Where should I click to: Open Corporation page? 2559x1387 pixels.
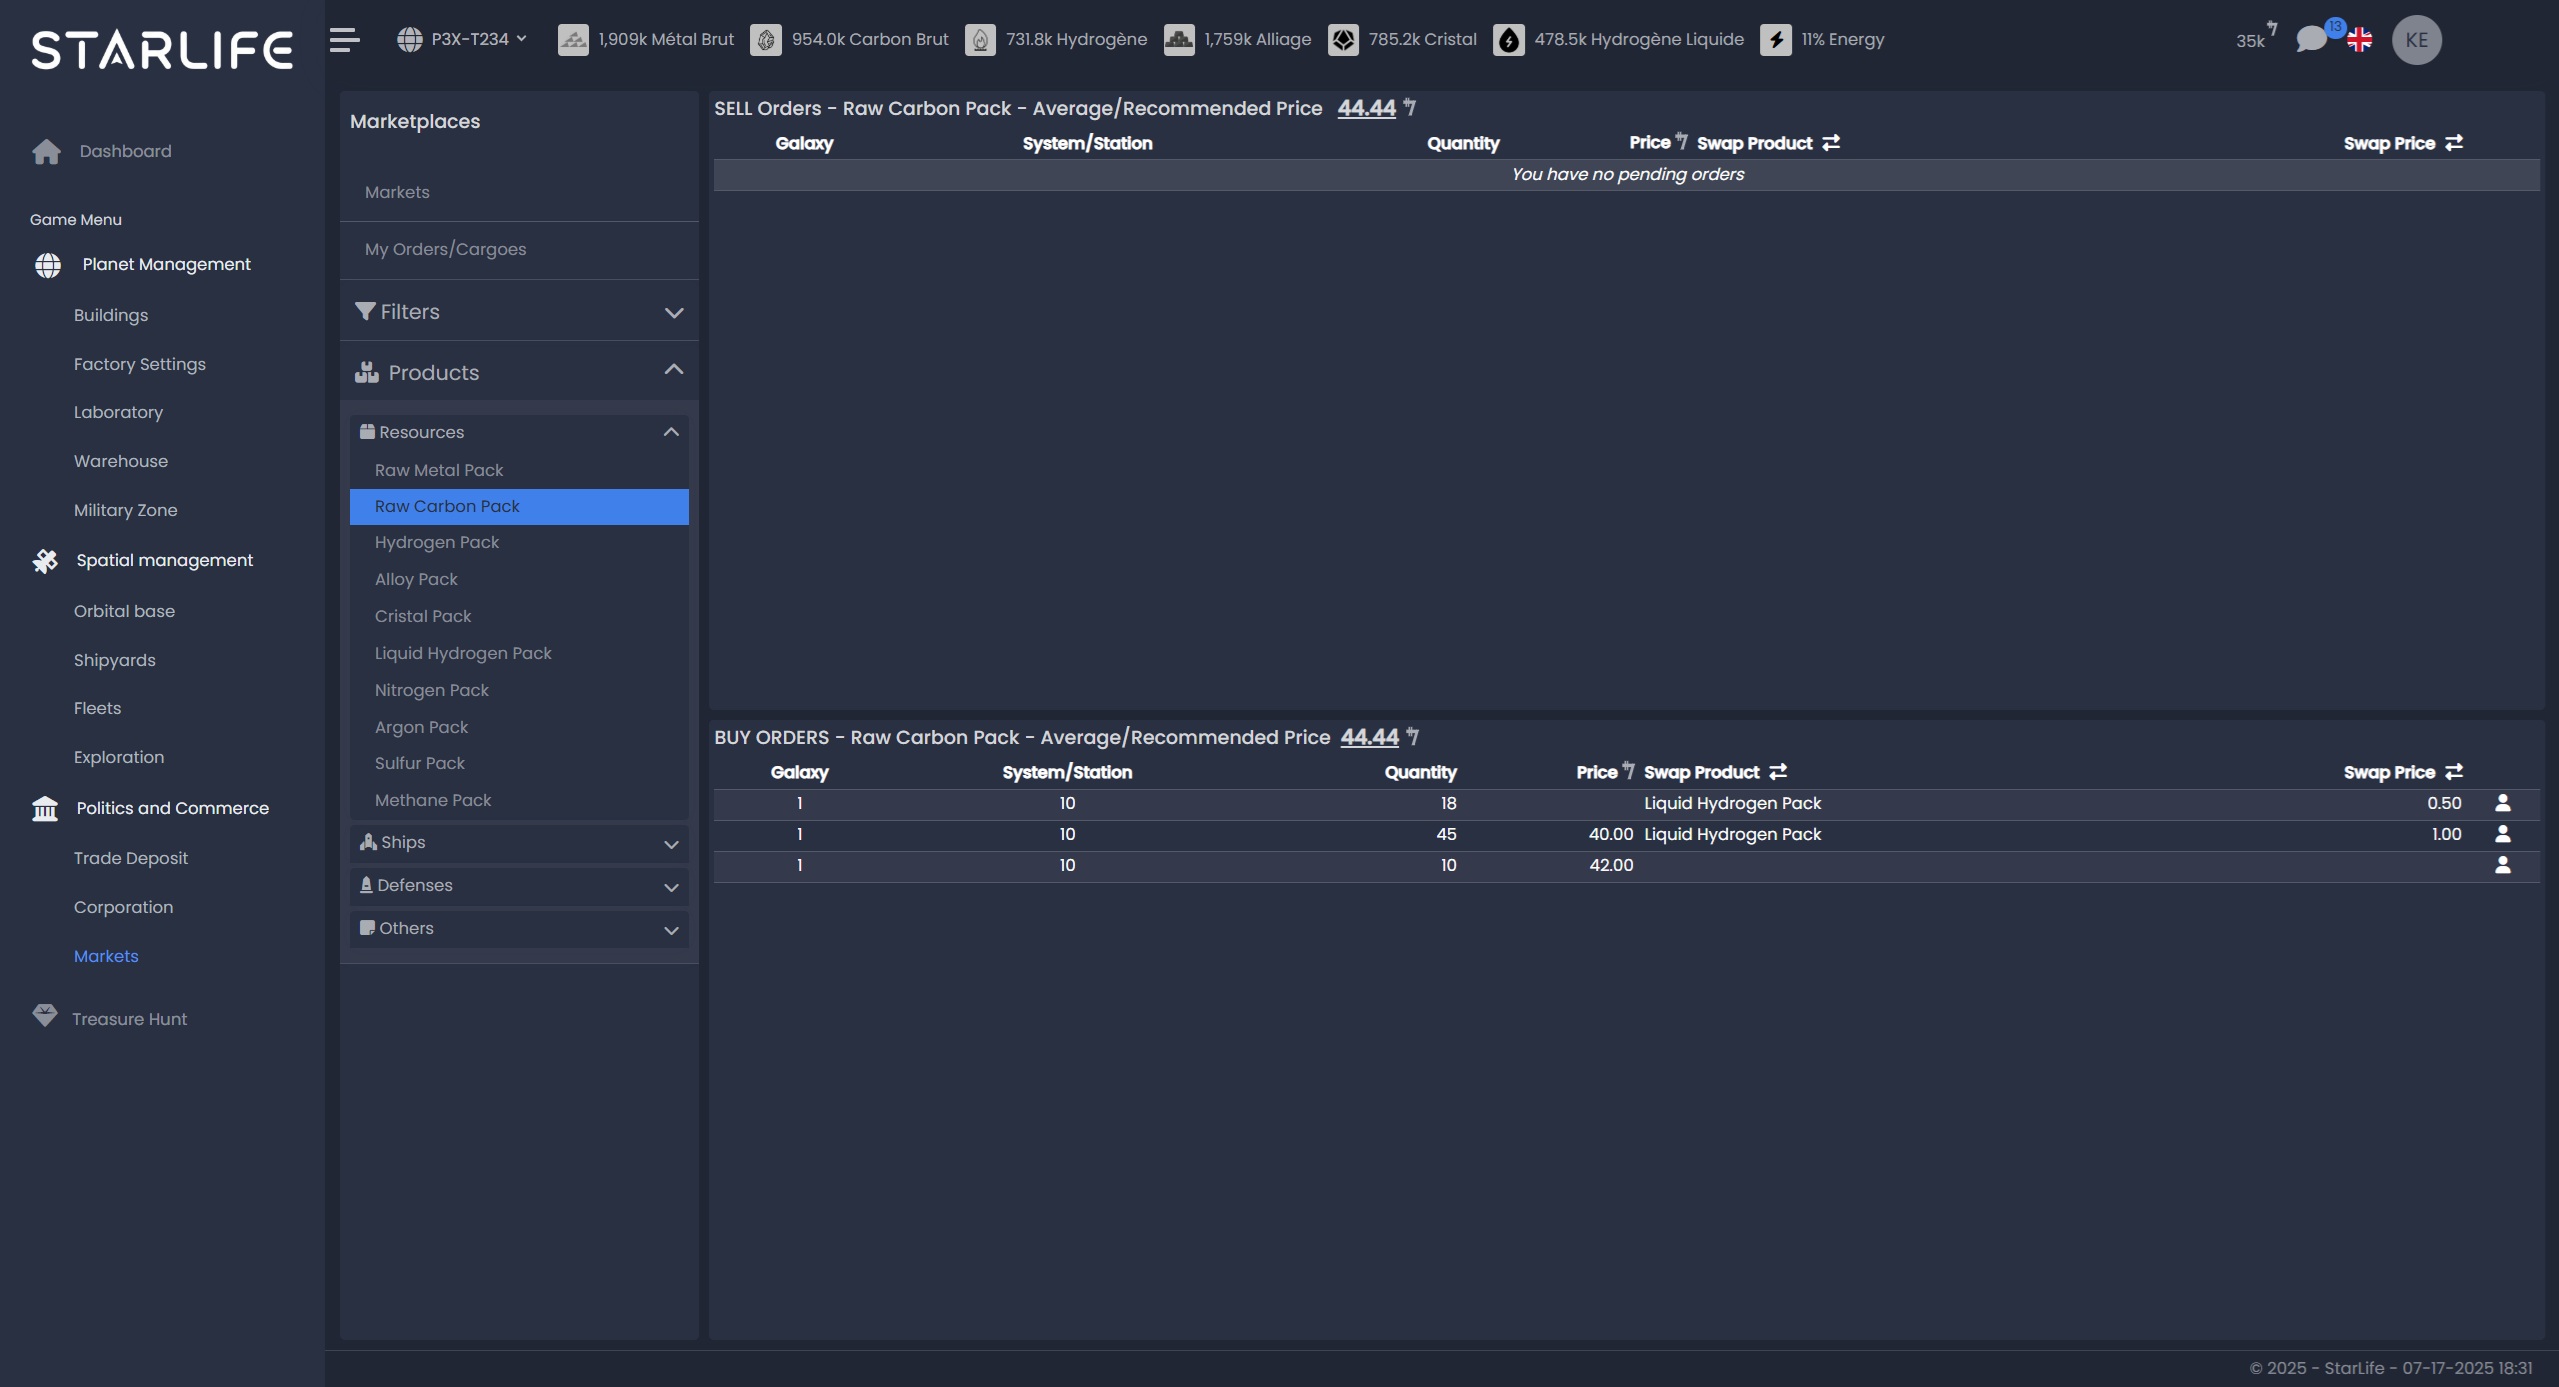pos(123,907)
